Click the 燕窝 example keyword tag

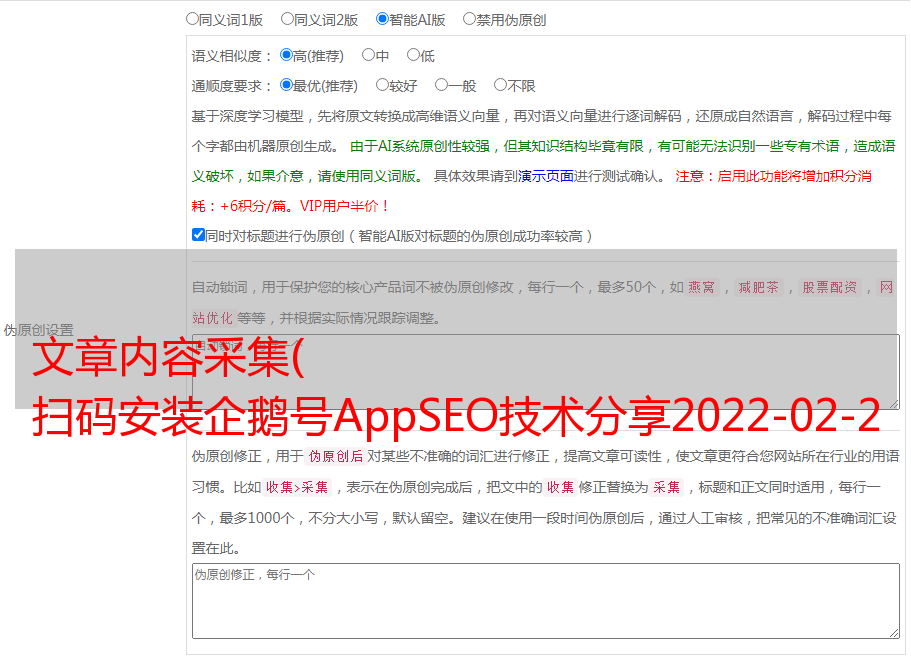pyautogui.click(x=701, y=288)
